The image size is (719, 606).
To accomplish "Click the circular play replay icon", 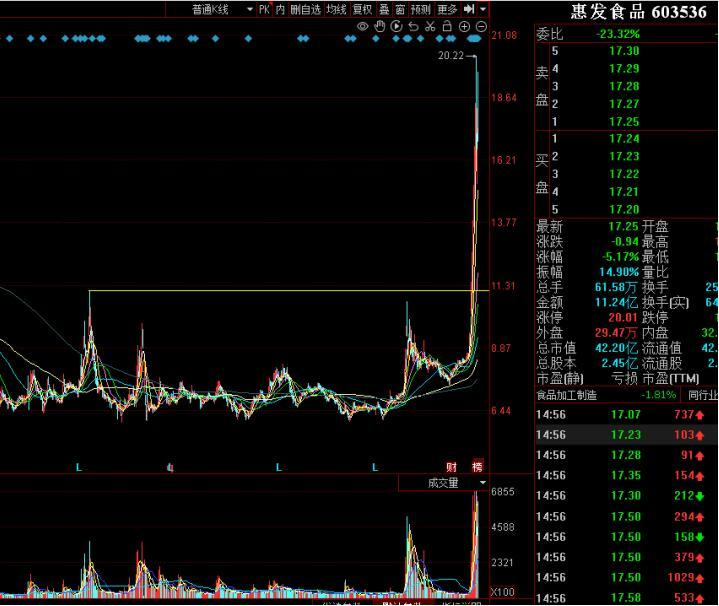I will (396, 26).
